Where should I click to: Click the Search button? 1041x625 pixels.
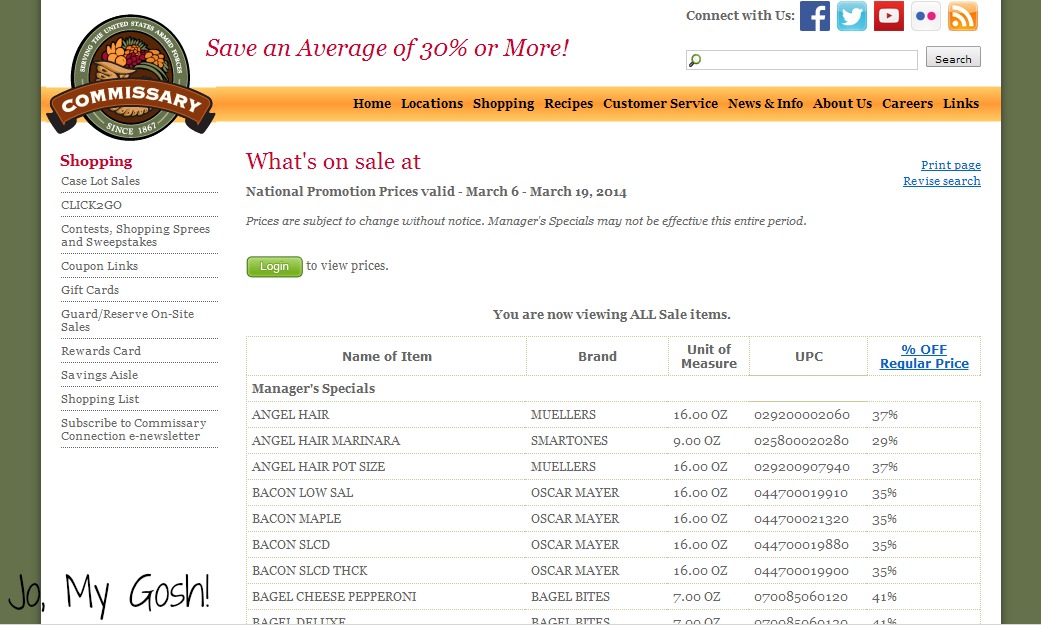point(952,58)
